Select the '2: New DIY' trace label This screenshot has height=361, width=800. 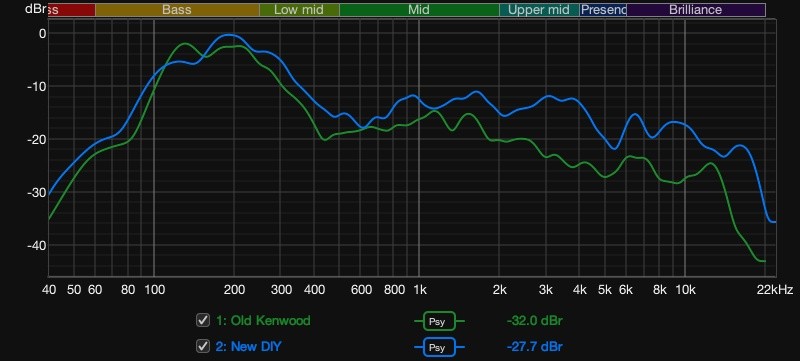(248, 347)
